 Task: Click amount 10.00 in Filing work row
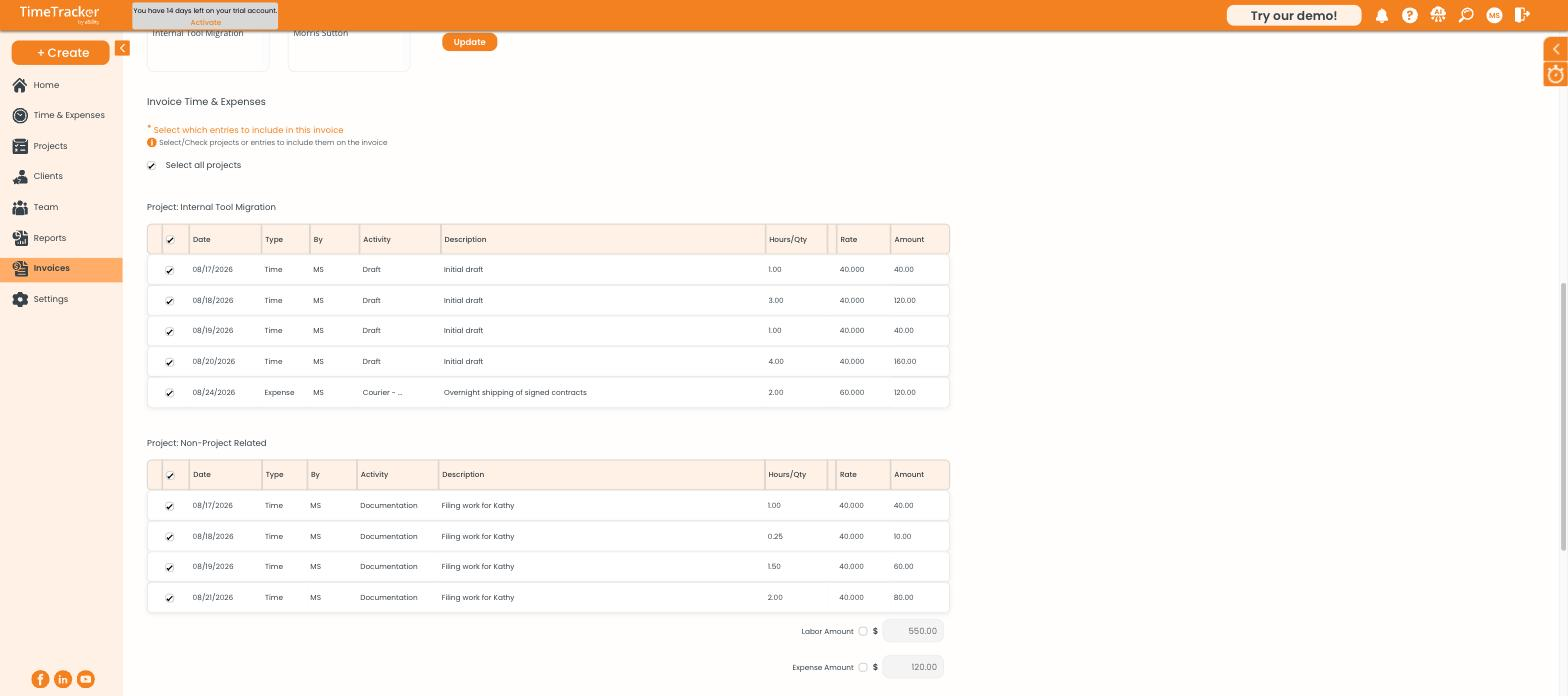coord(902,536)
